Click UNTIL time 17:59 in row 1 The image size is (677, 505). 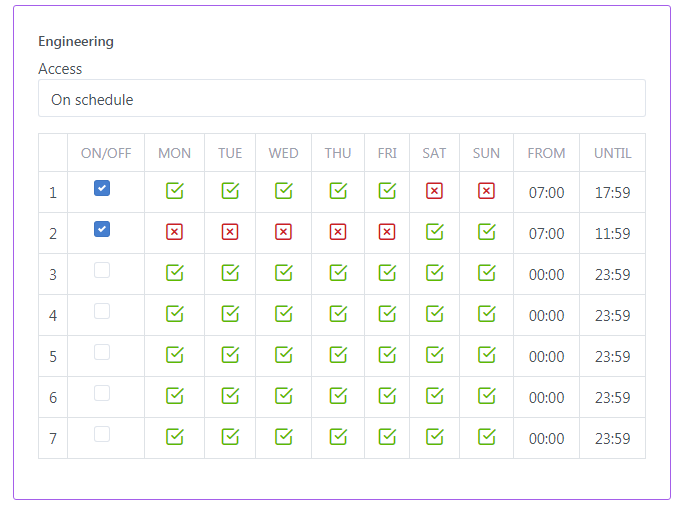(x=612, y=192)
